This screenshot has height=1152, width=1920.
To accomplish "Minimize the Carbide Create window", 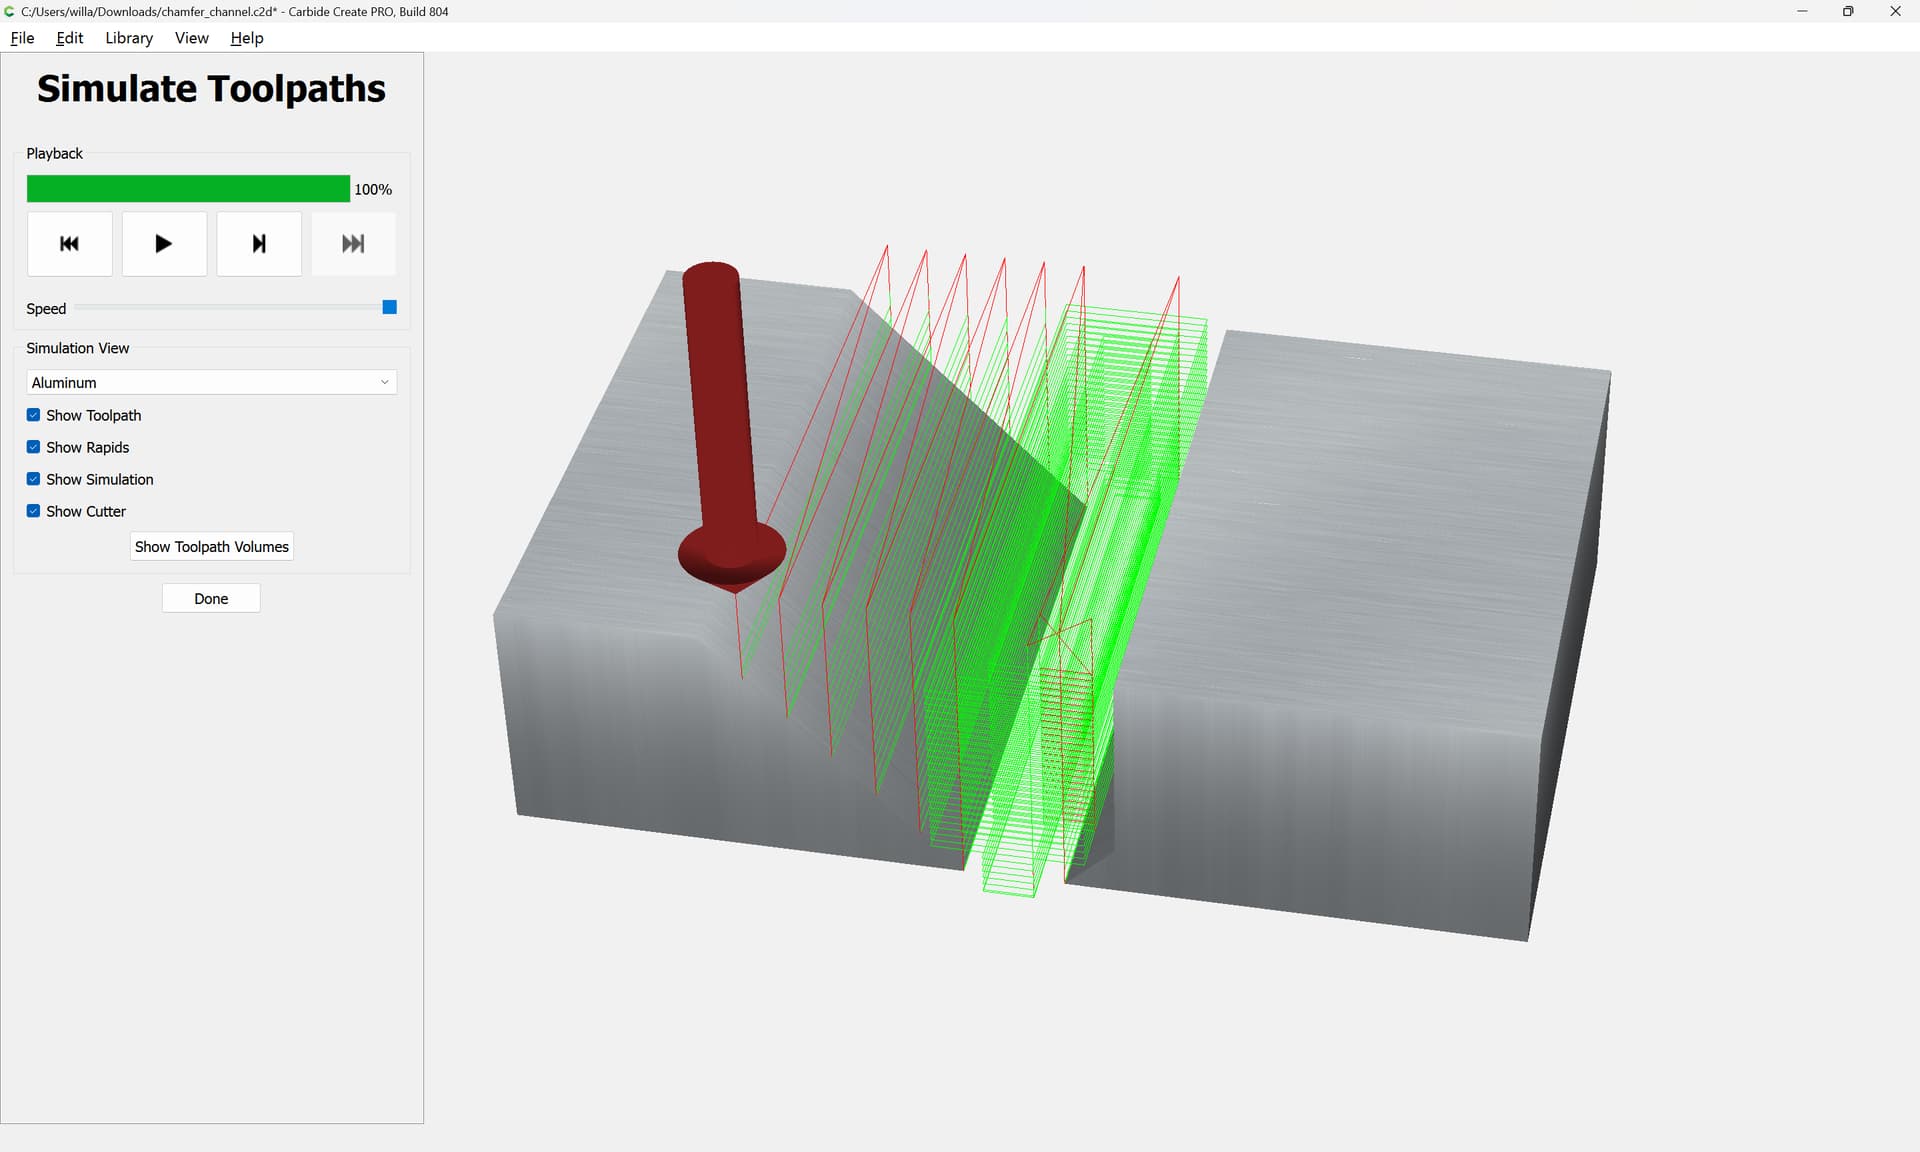I will [x=1801, y=11].
